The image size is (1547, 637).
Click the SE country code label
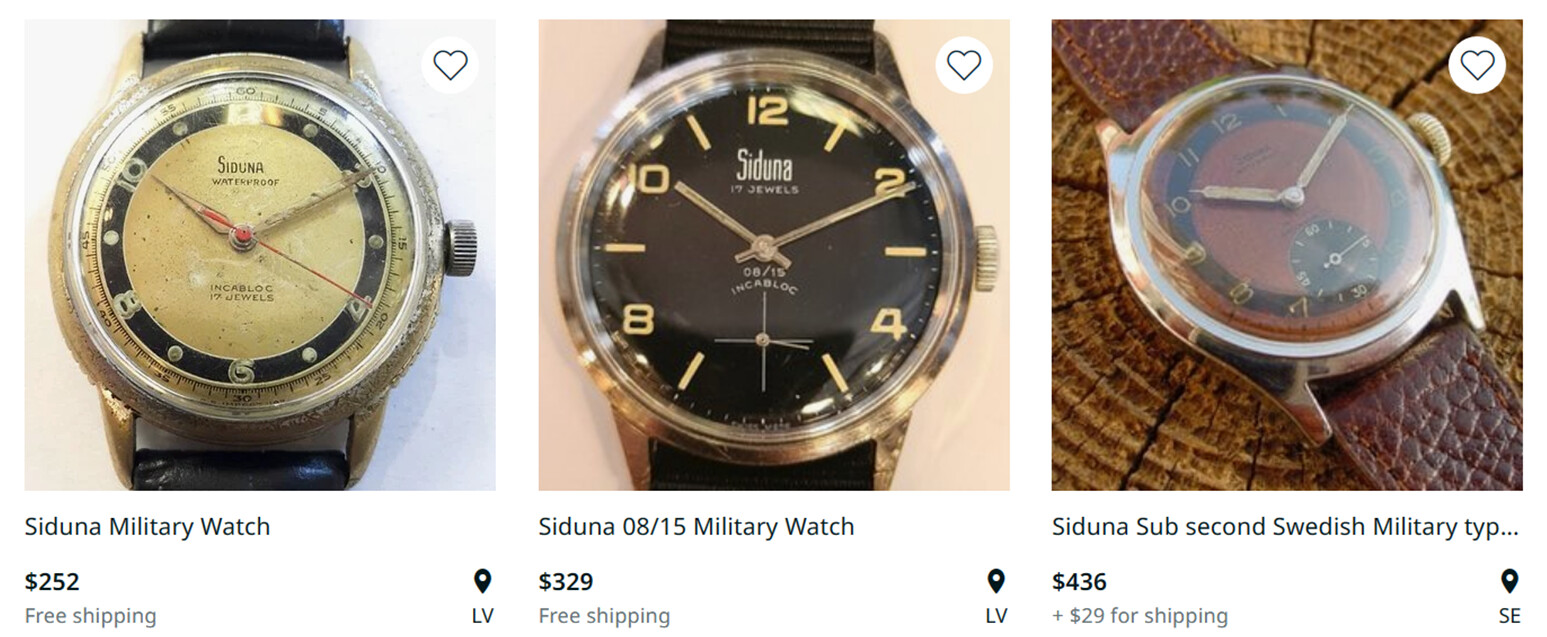tap(1509, 615)
